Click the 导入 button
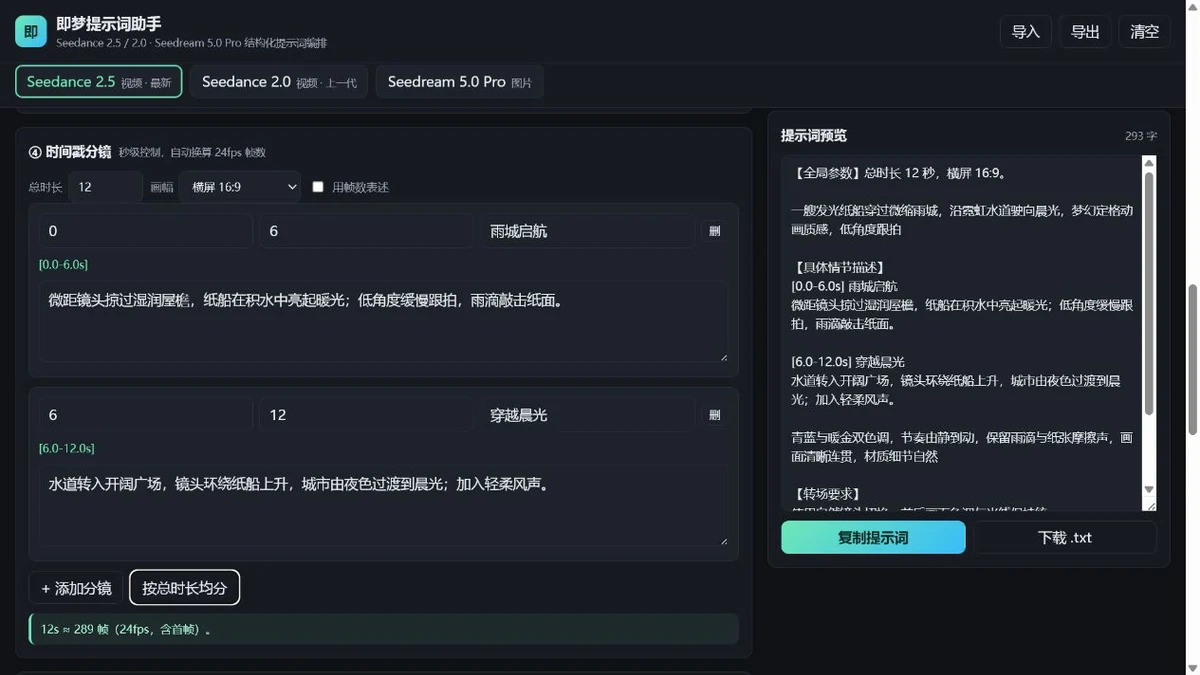Screen dimensions: 1200x675 1026,32
